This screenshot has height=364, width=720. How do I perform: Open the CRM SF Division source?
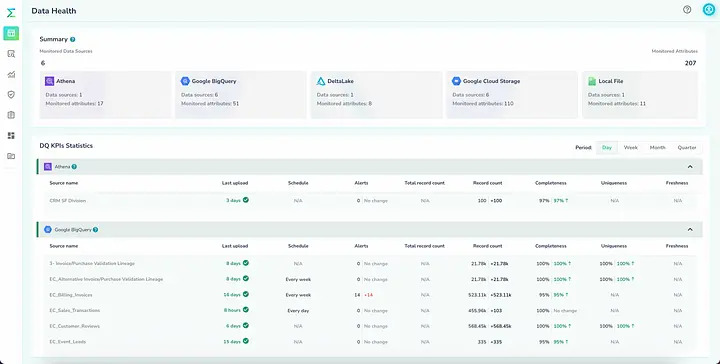click(x=68, y=201)
